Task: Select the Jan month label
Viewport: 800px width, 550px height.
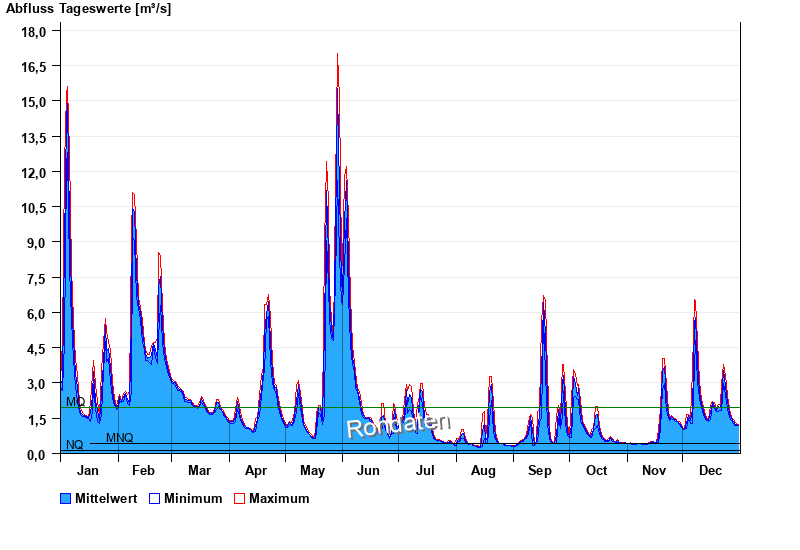Action: pyautogui.click(x=88, y=470)
